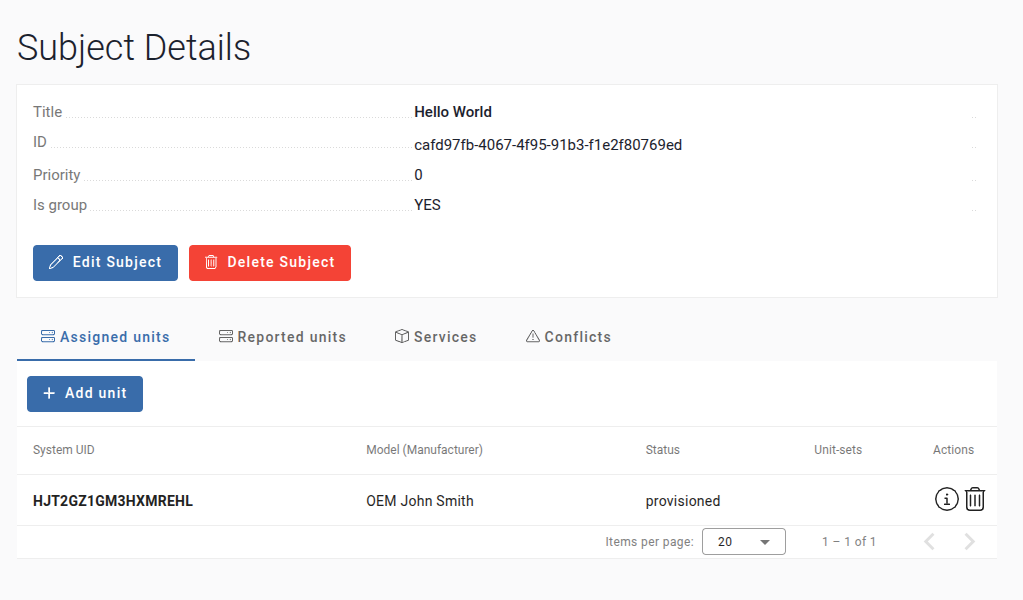Image resolution: width=1023 pixels, height=600 pixels.
Task: Show the Conflicts tab
Action: (568, 337)
